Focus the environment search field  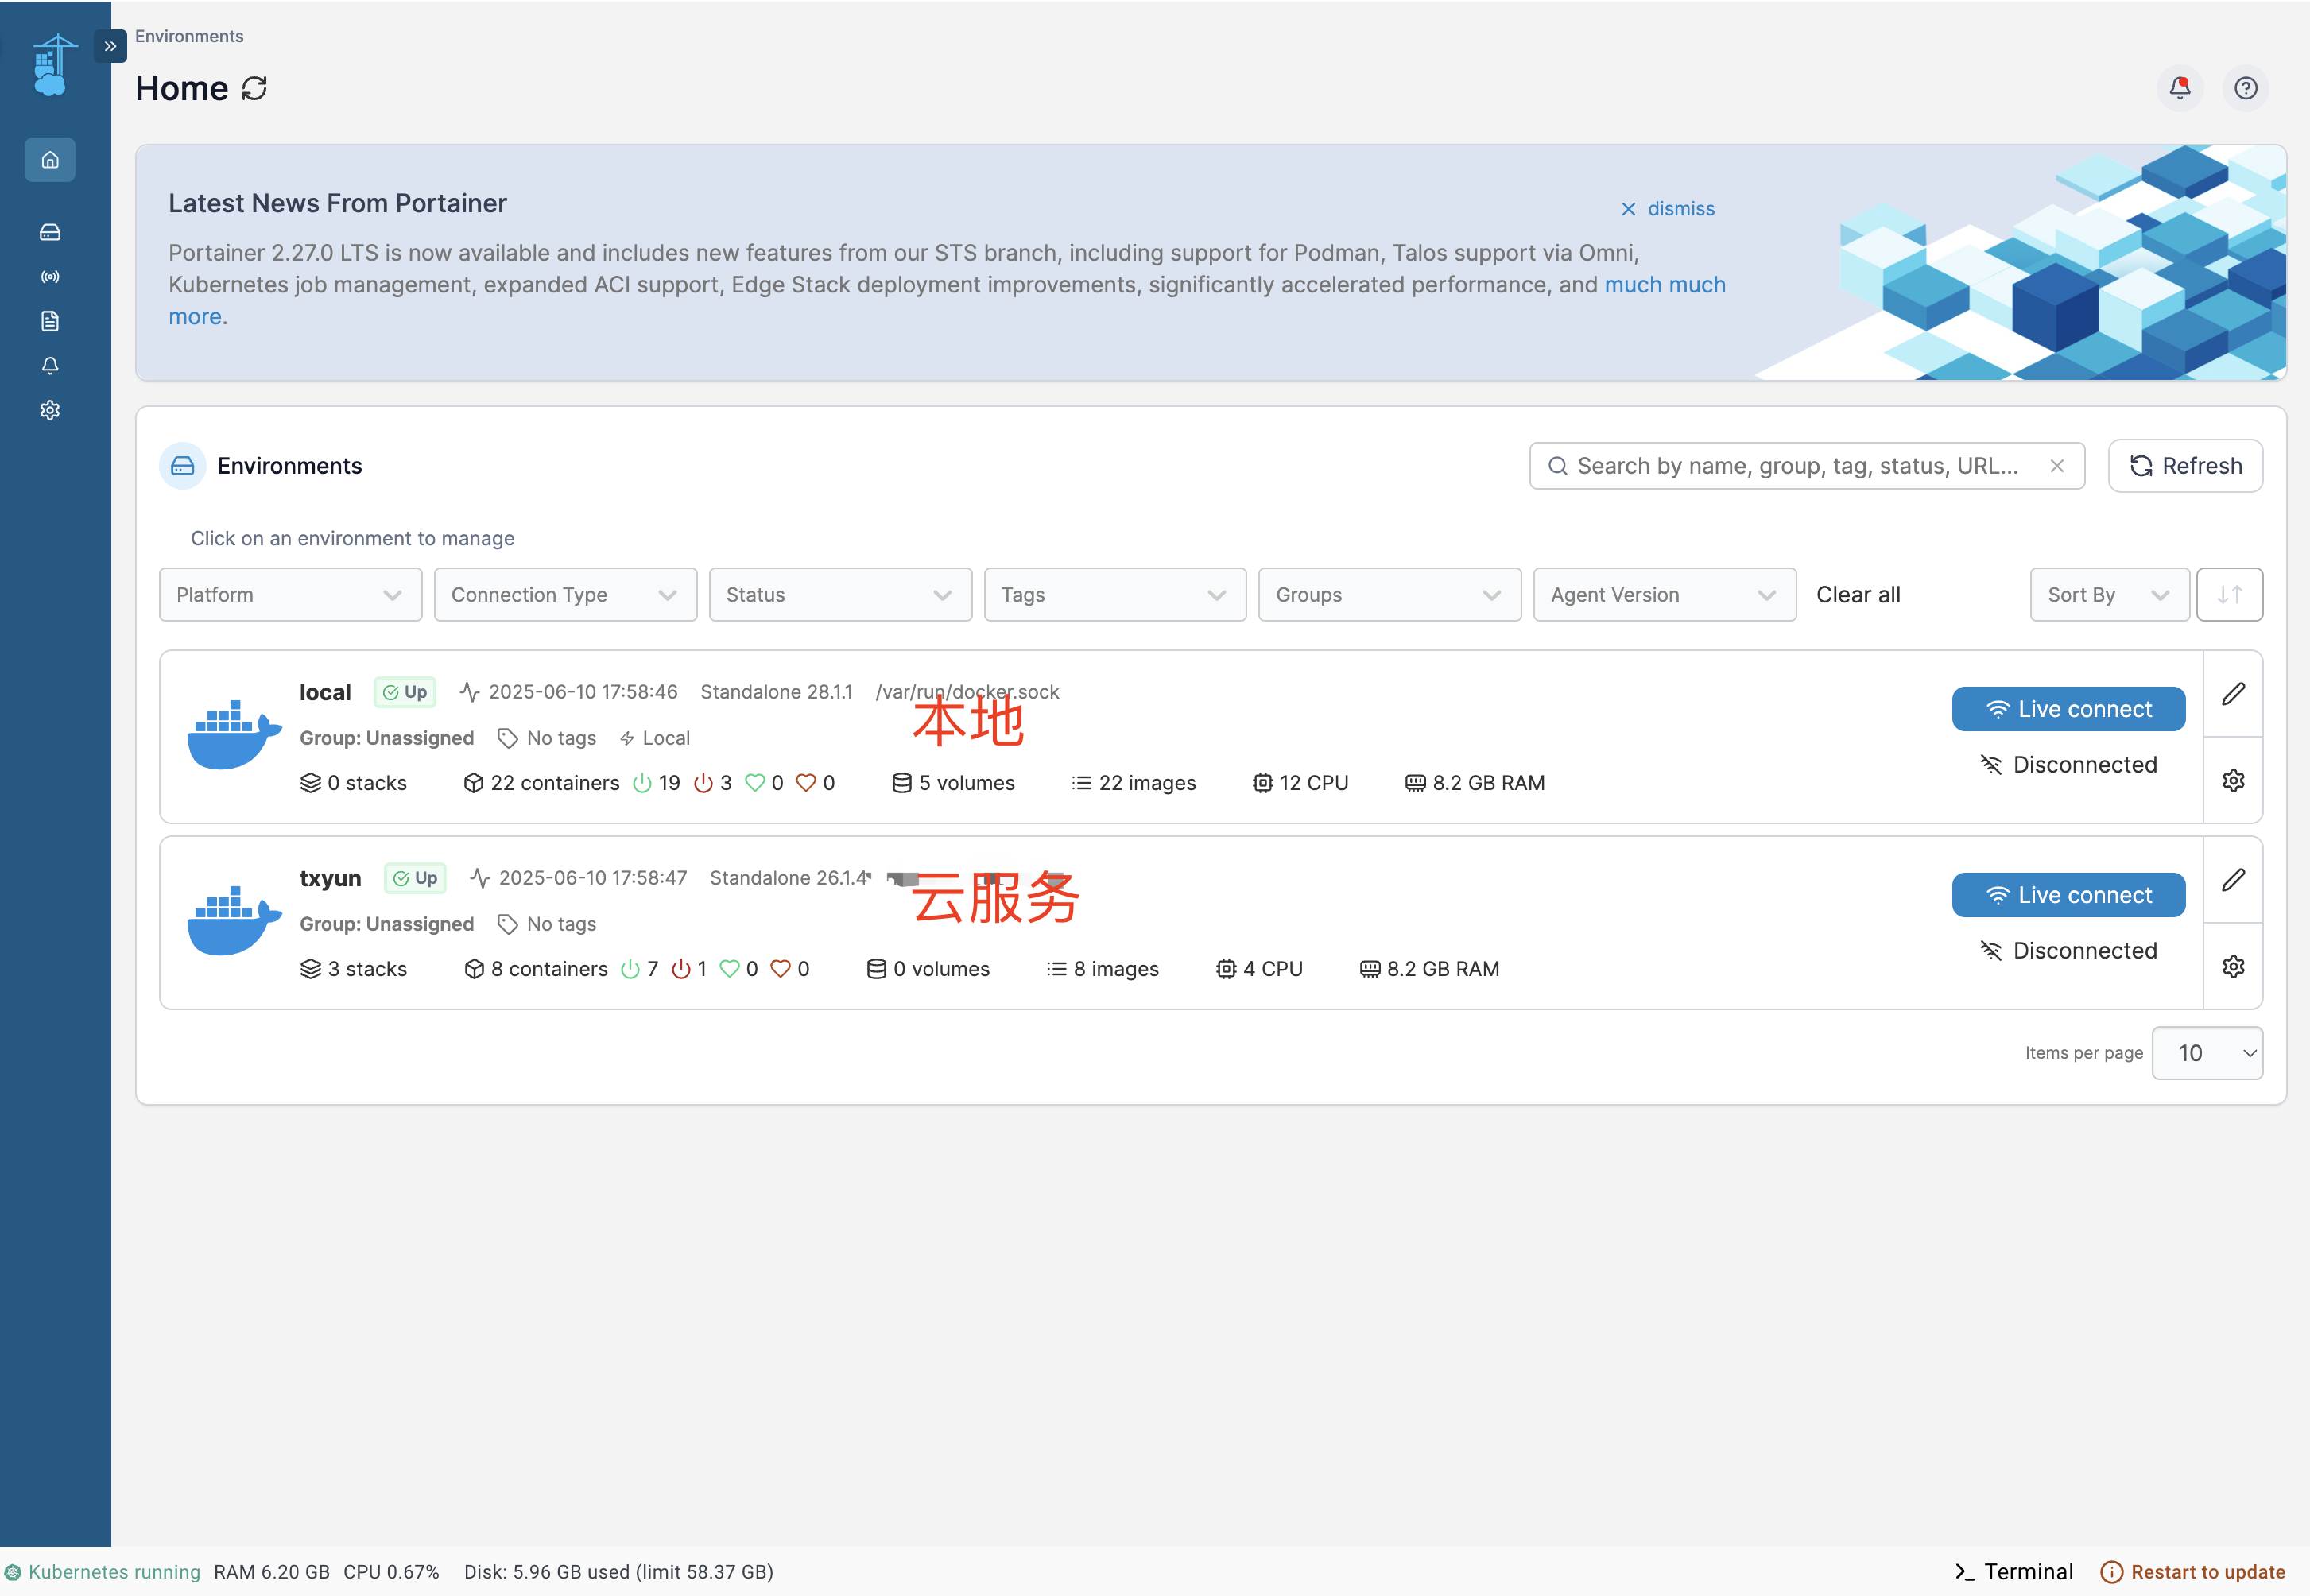(x=1806, y=466)
